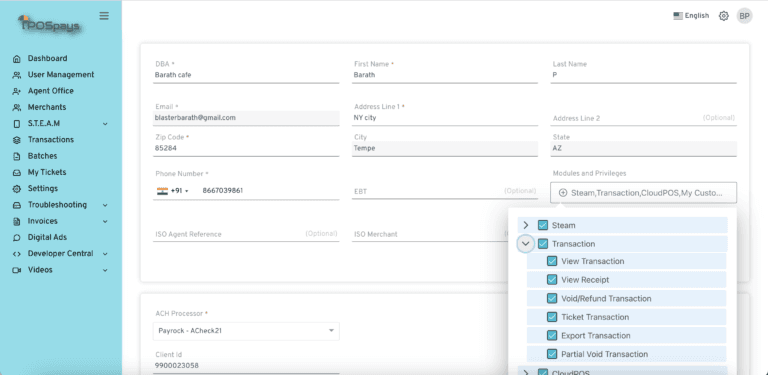The height and width of the screenshot is (375, 768).
Task: Click the Invoices file icon
Action: click(x=17, y=221)
